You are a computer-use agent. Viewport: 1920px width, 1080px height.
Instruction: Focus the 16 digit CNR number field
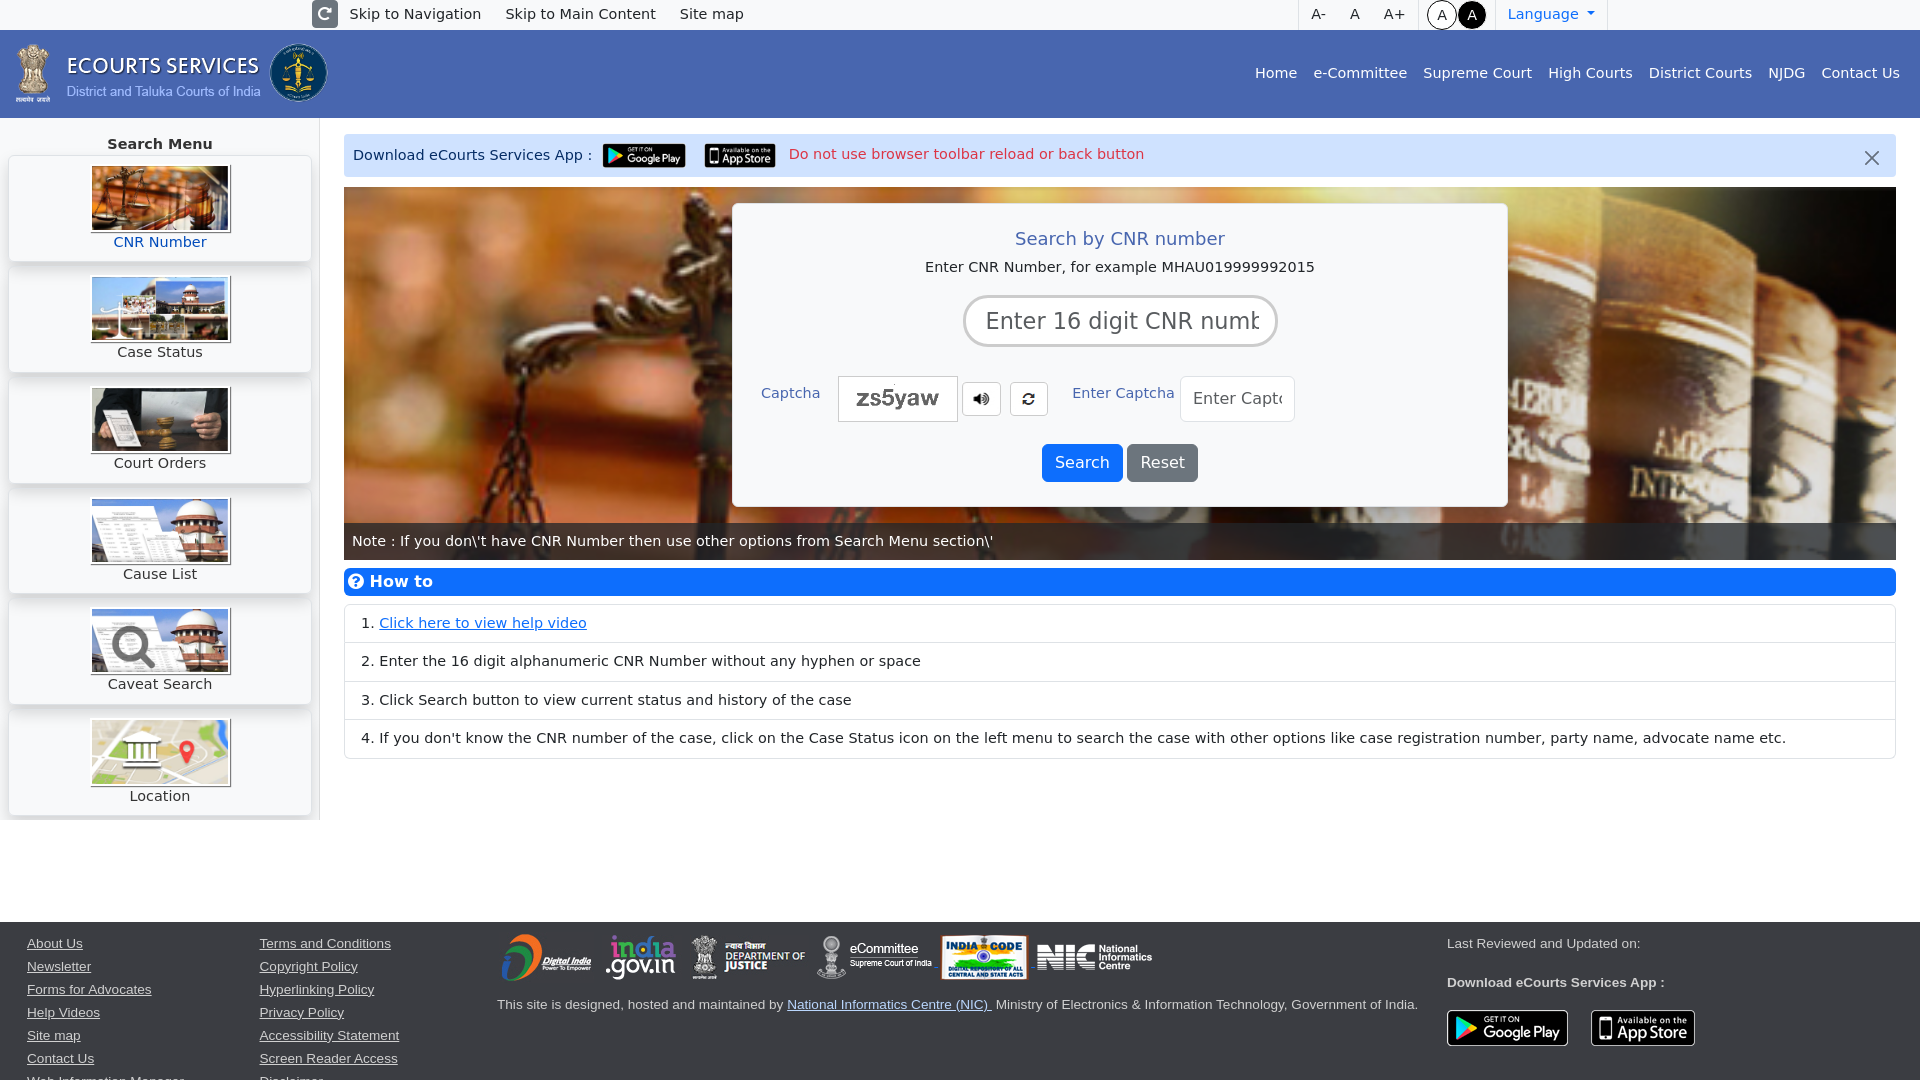point(1120,321)
